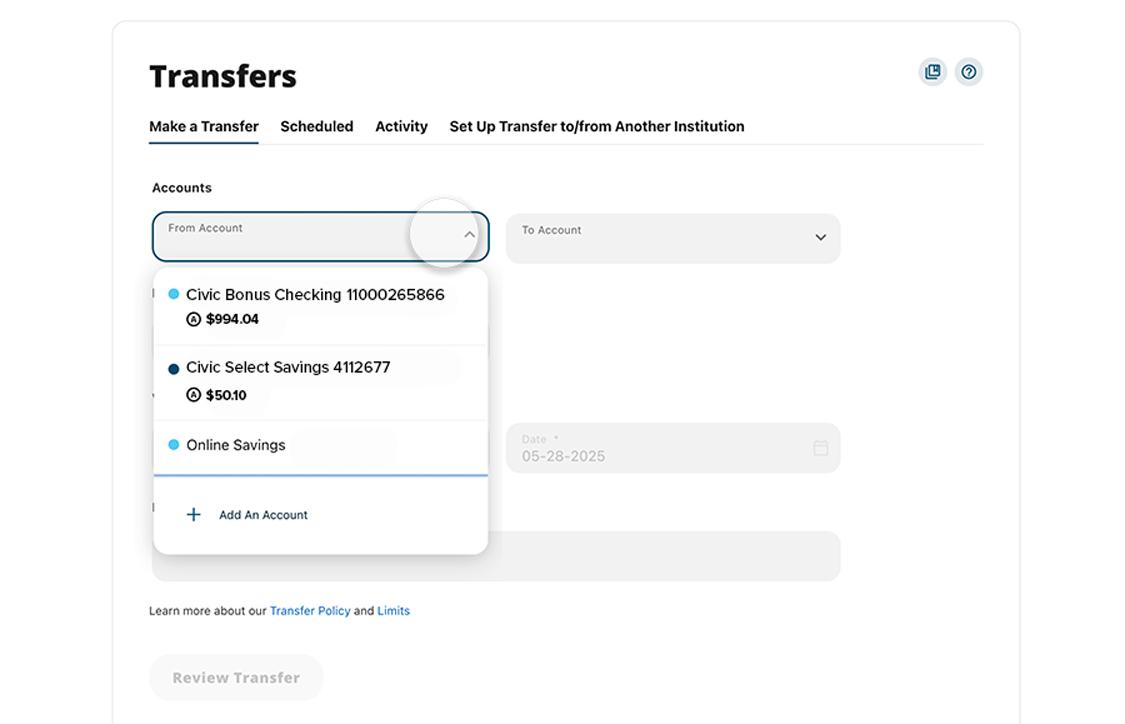1125x724 pixels.
Task: Choose Civic Bonus Checking 11000265866 account
Action: coord(321,307)
